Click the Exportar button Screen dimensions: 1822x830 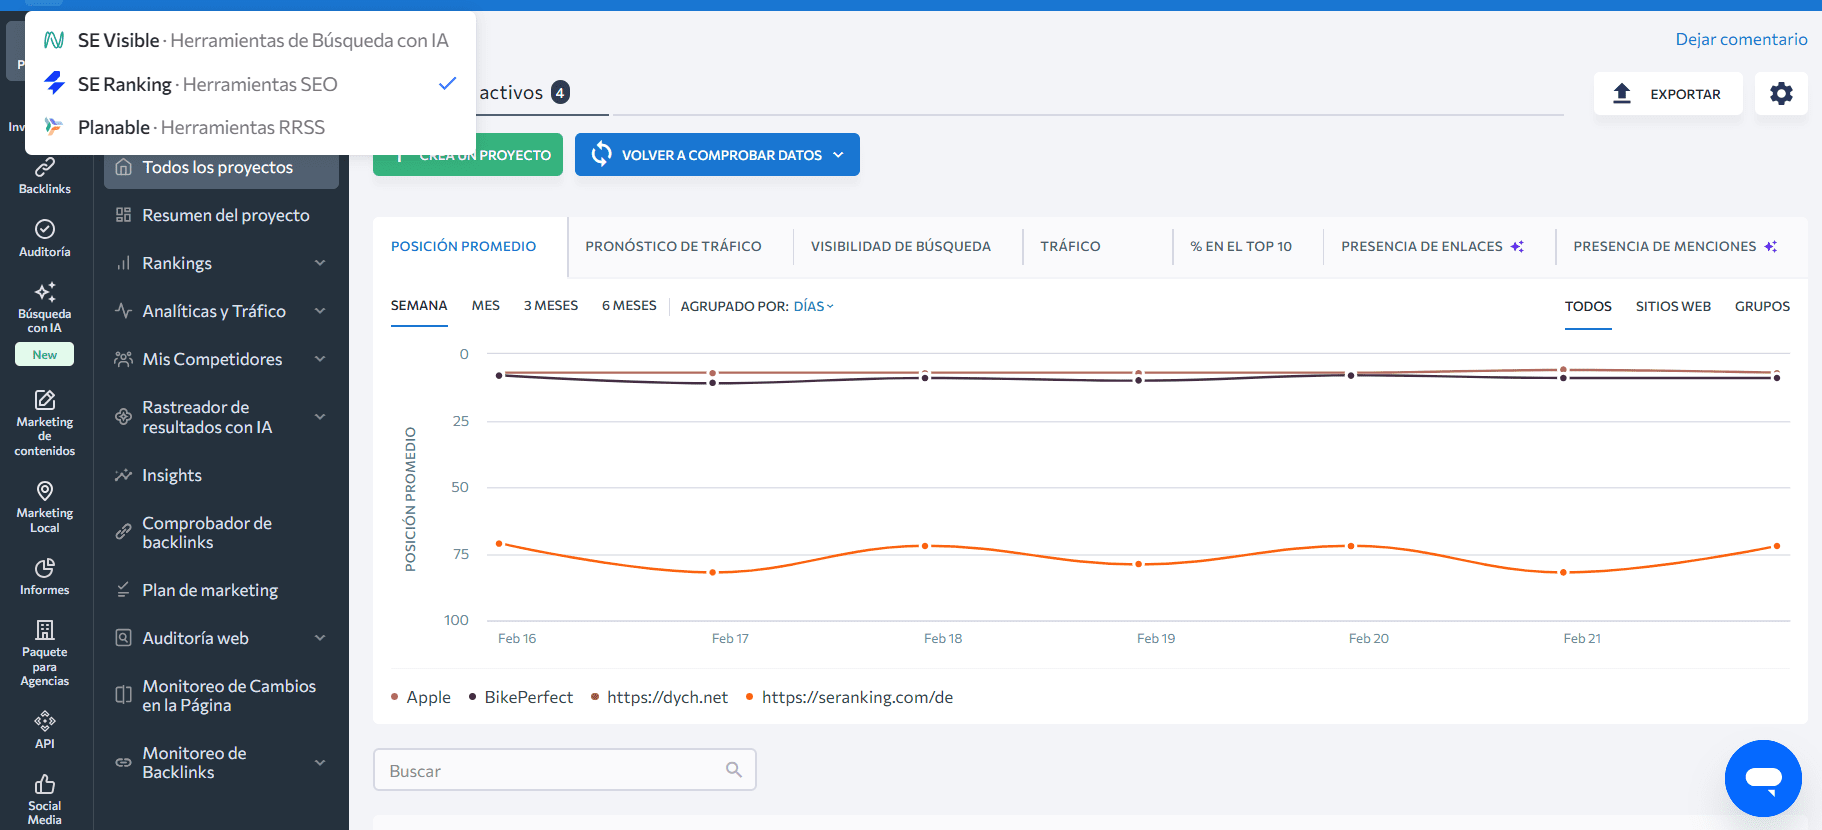click(x=1667, y=94)
